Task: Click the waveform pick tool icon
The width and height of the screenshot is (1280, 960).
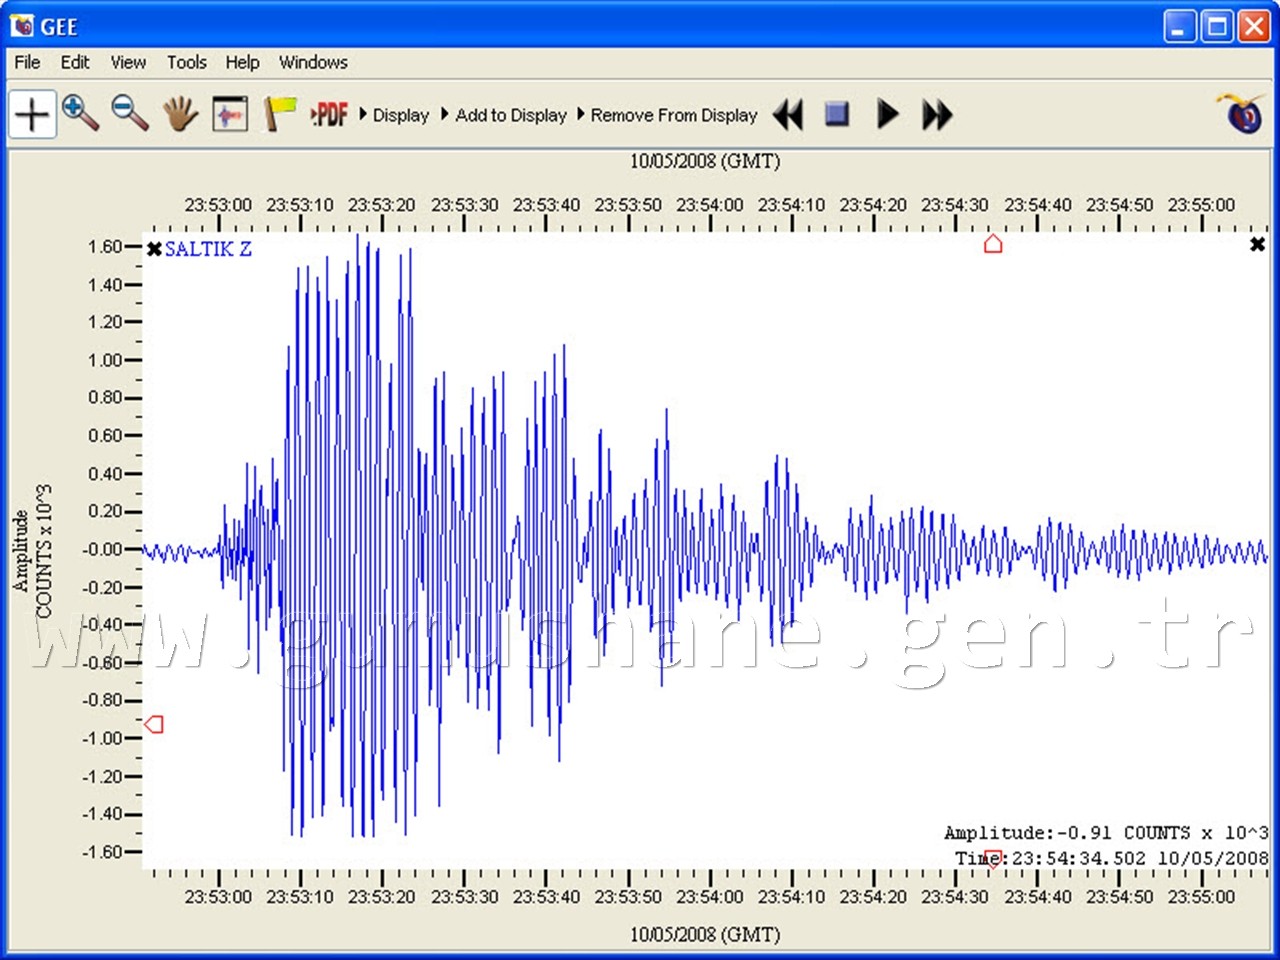Action: tap(230, 114)
